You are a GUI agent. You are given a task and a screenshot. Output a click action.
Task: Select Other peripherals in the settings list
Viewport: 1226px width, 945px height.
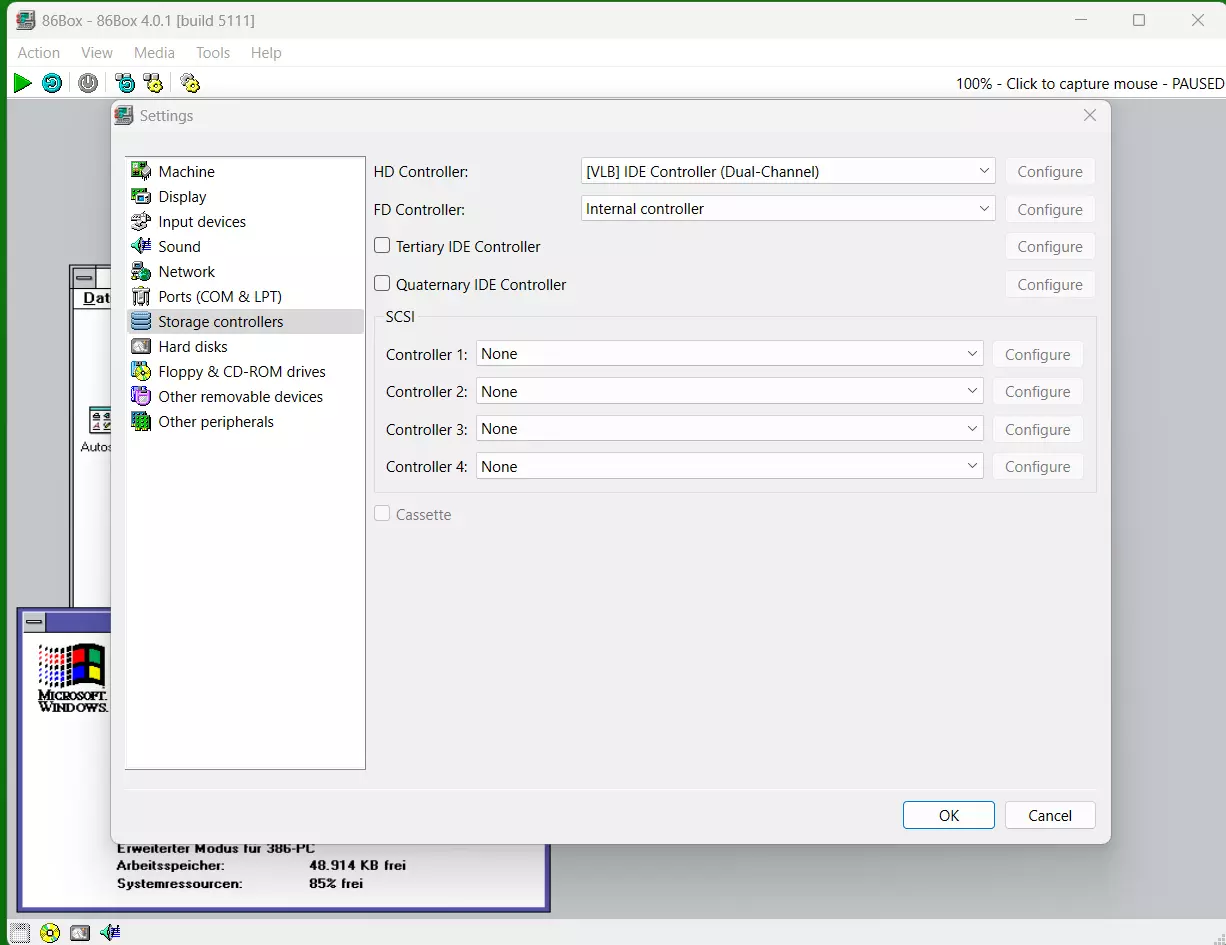[x=245, y=421]
